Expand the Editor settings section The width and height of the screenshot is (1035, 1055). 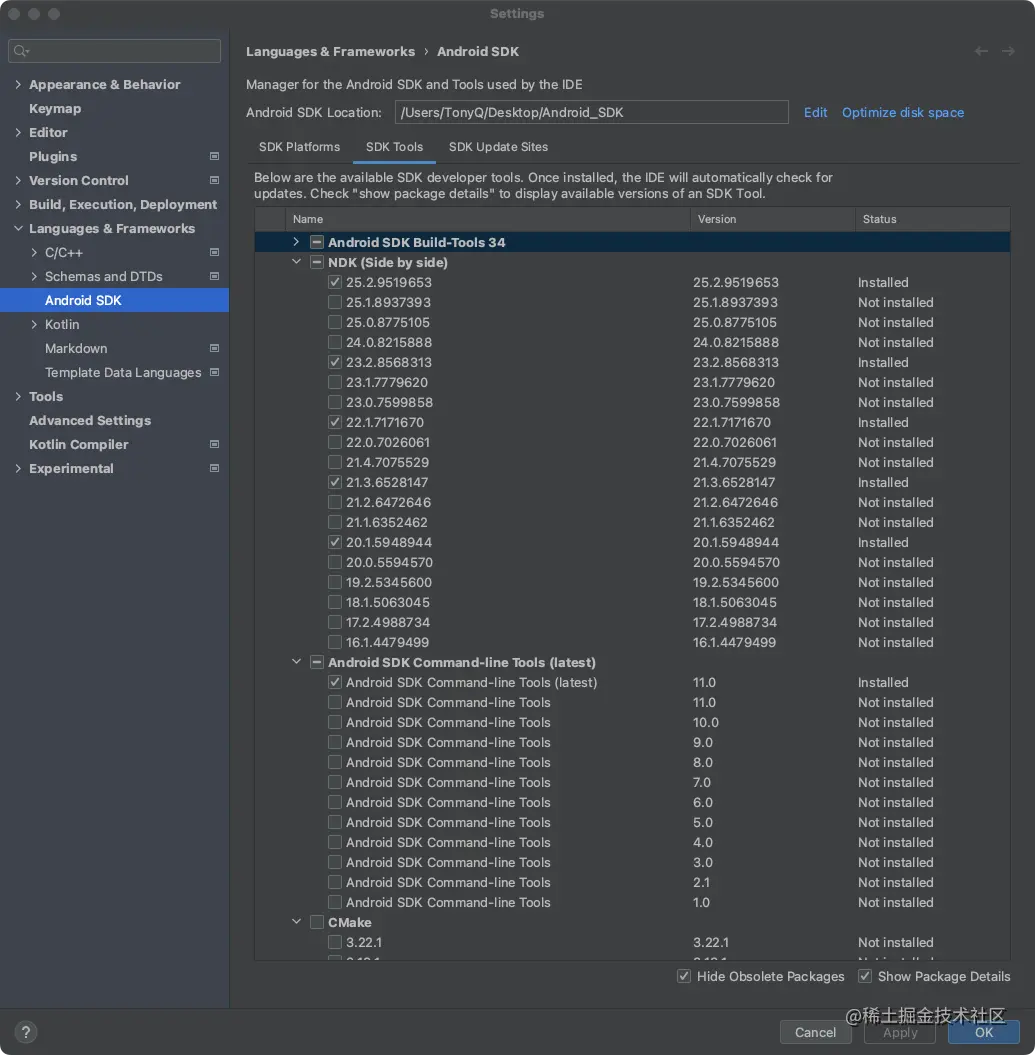pyautogui.click(x=18, y=133)
